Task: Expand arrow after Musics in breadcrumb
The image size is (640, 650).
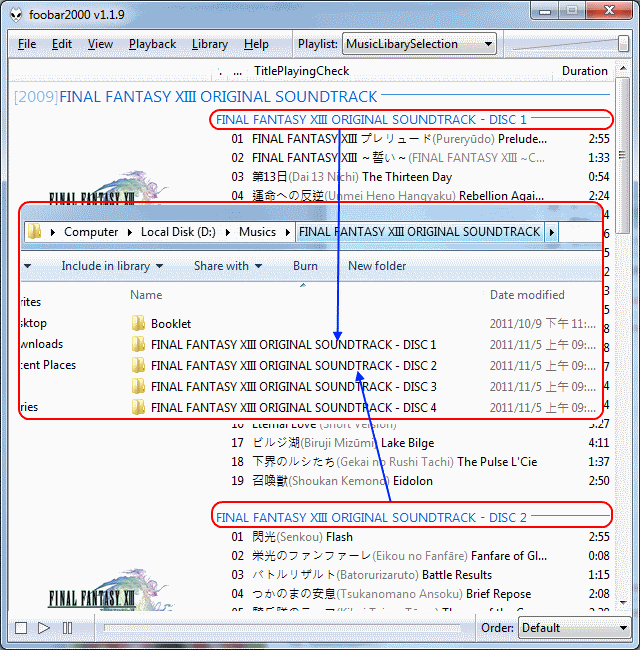Action: 288,232
